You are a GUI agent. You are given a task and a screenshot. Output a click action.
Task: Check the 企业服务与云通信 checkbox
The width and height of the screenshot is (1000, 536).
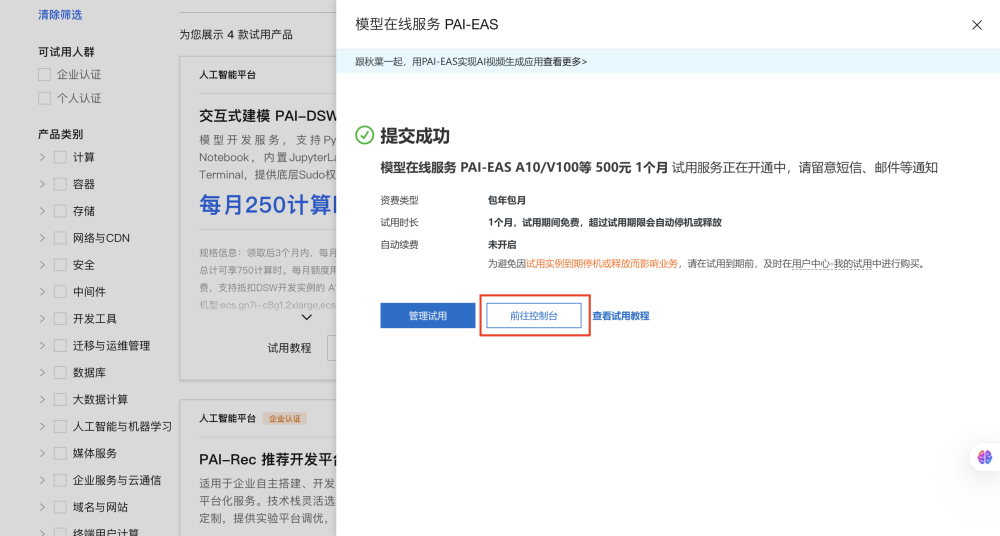[x=61, y=480]
